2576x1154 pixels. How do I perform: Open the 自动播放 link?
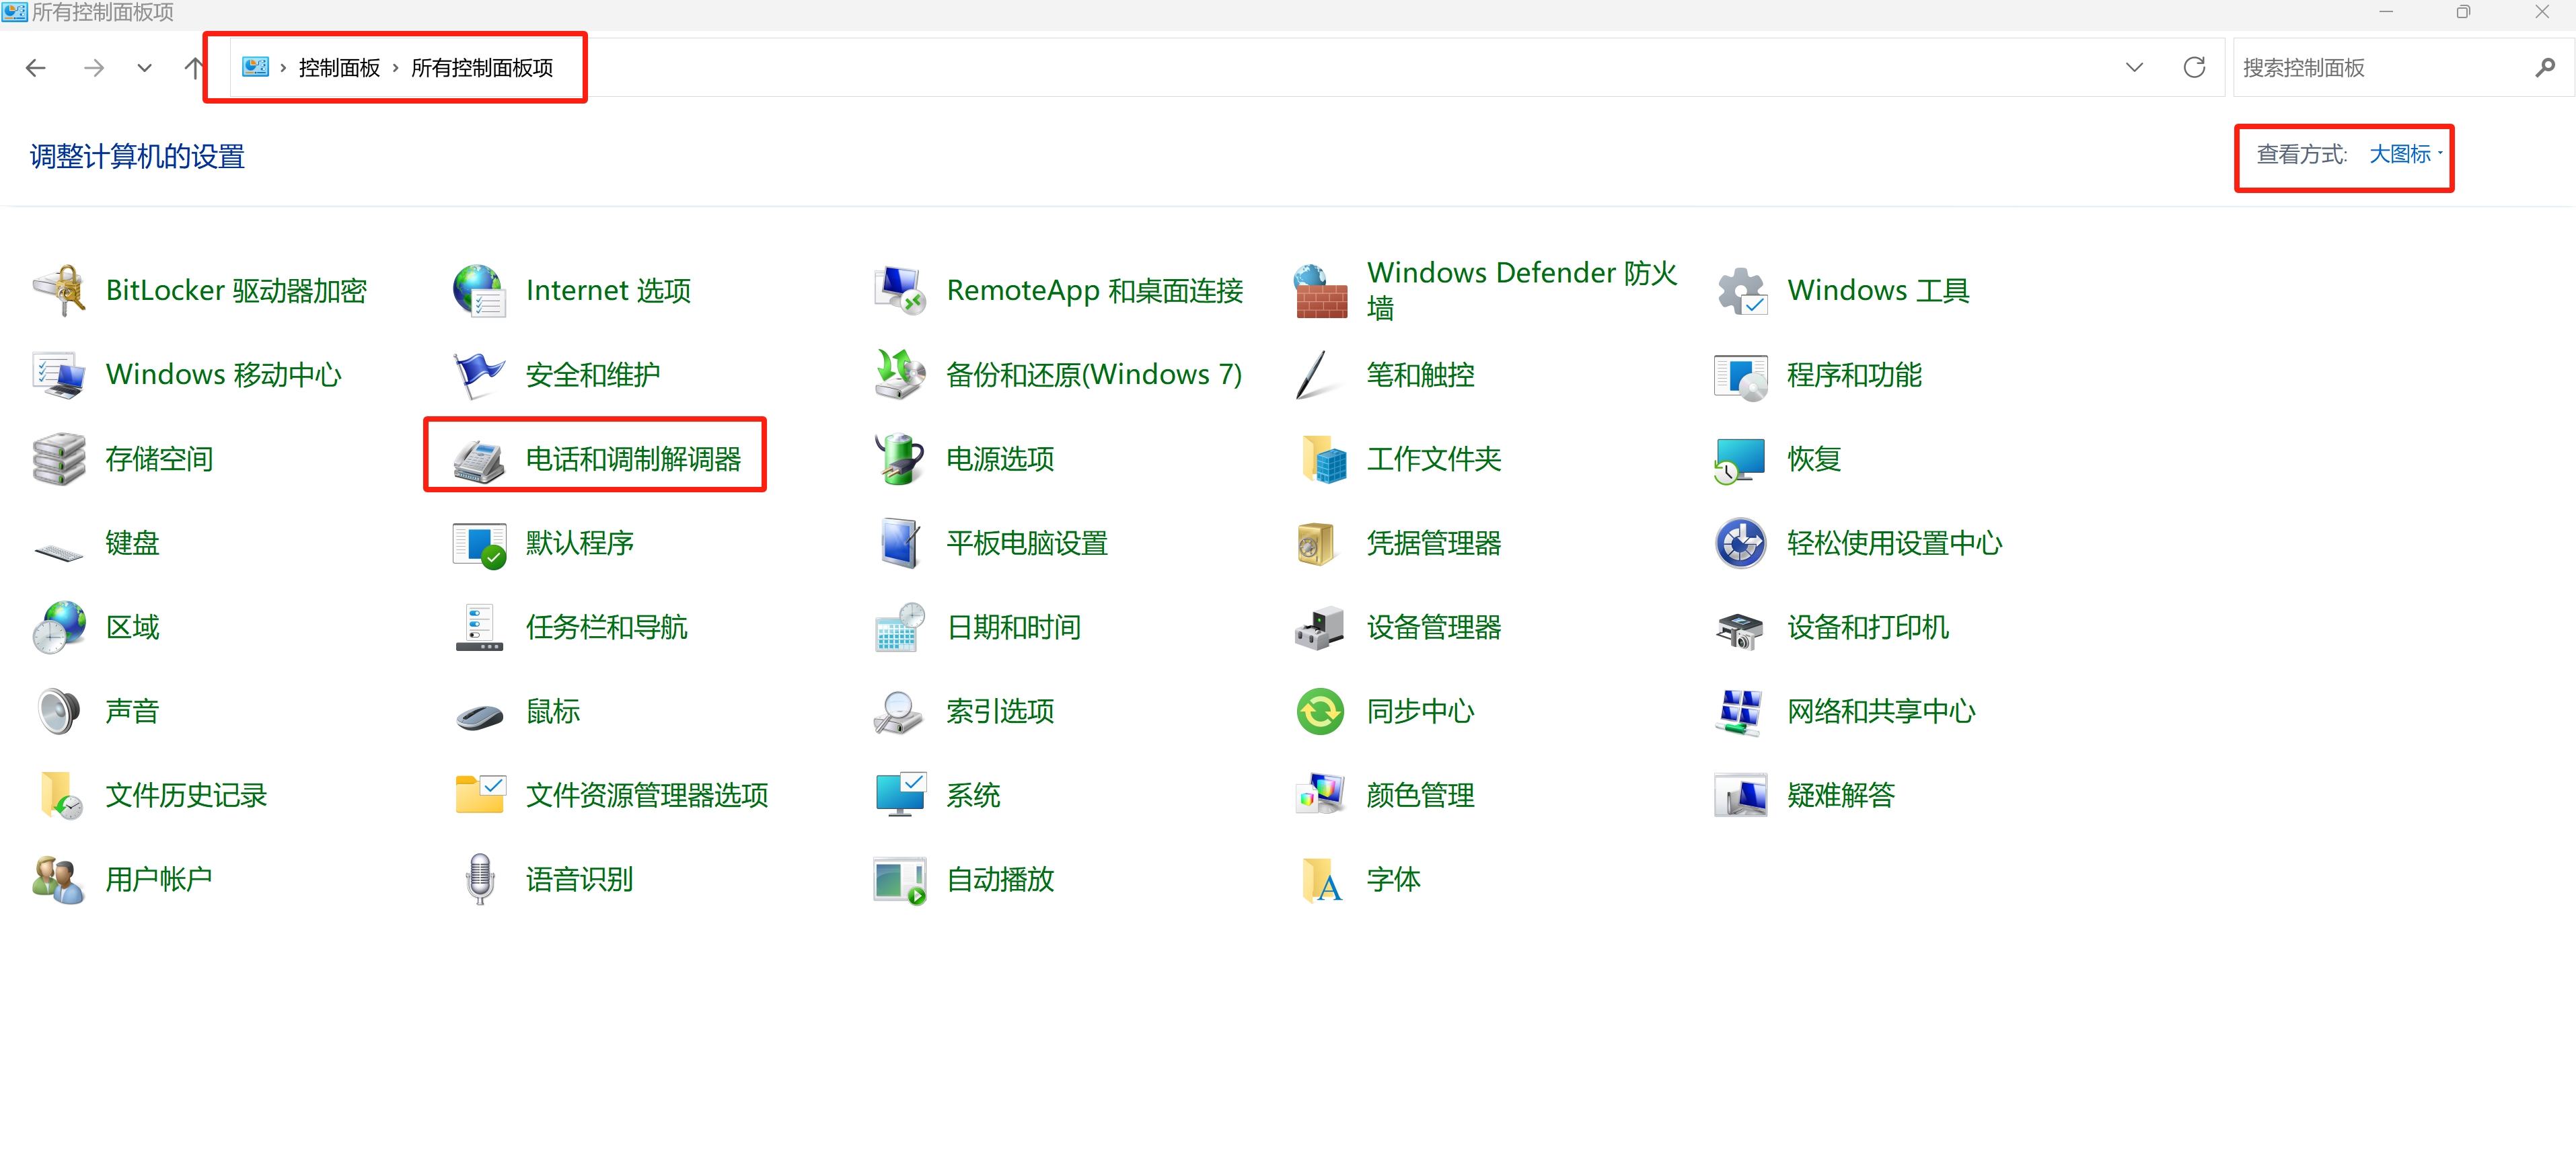[x=1000, y=879]
